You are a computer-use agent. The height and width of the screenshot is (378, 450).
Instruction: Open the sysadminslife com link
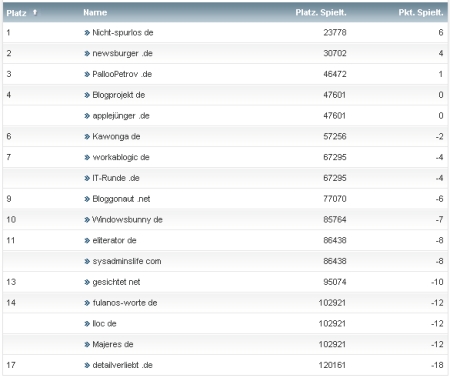(127, 261)
